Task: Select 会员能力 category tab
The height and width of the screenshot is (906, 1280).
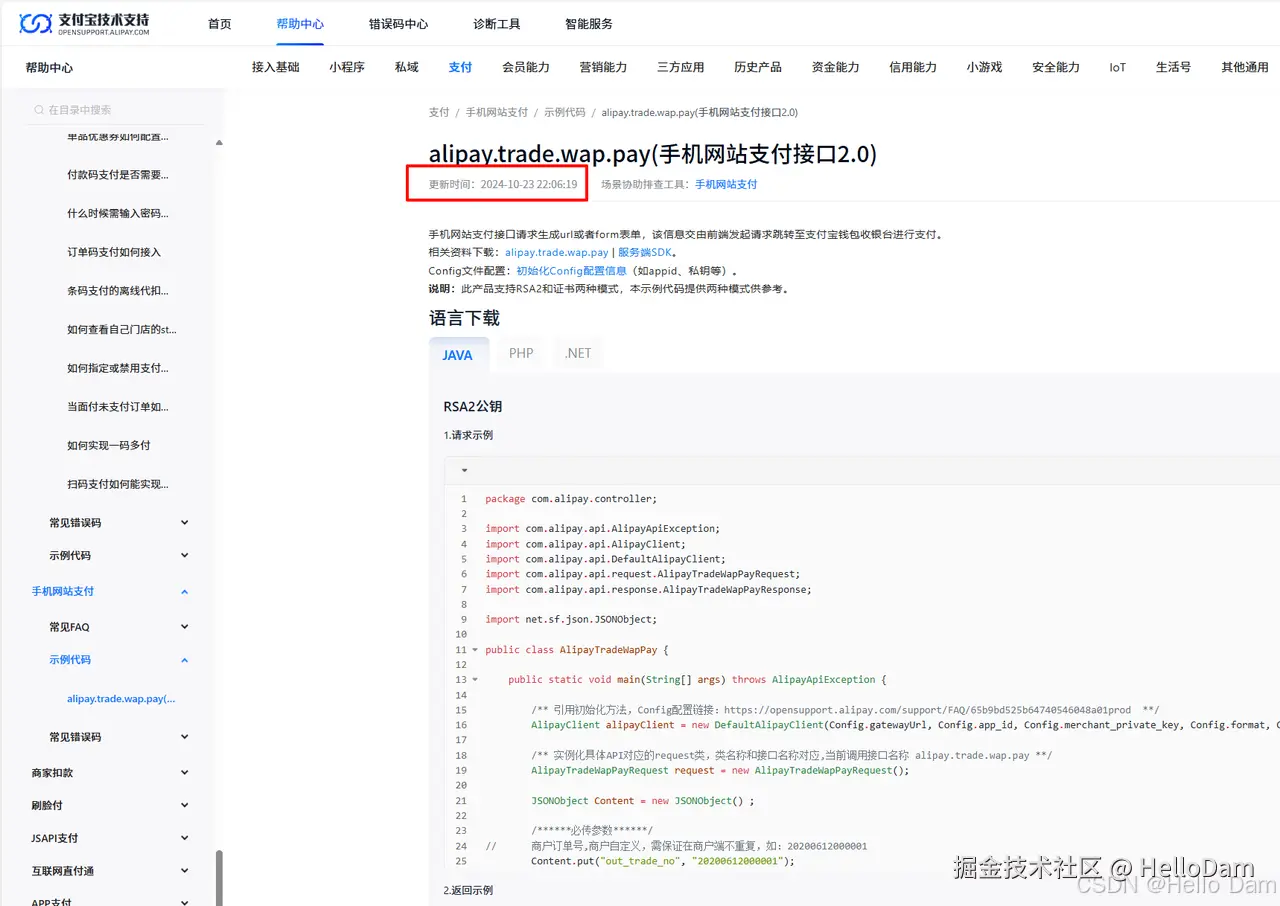Action: [526, 67]
